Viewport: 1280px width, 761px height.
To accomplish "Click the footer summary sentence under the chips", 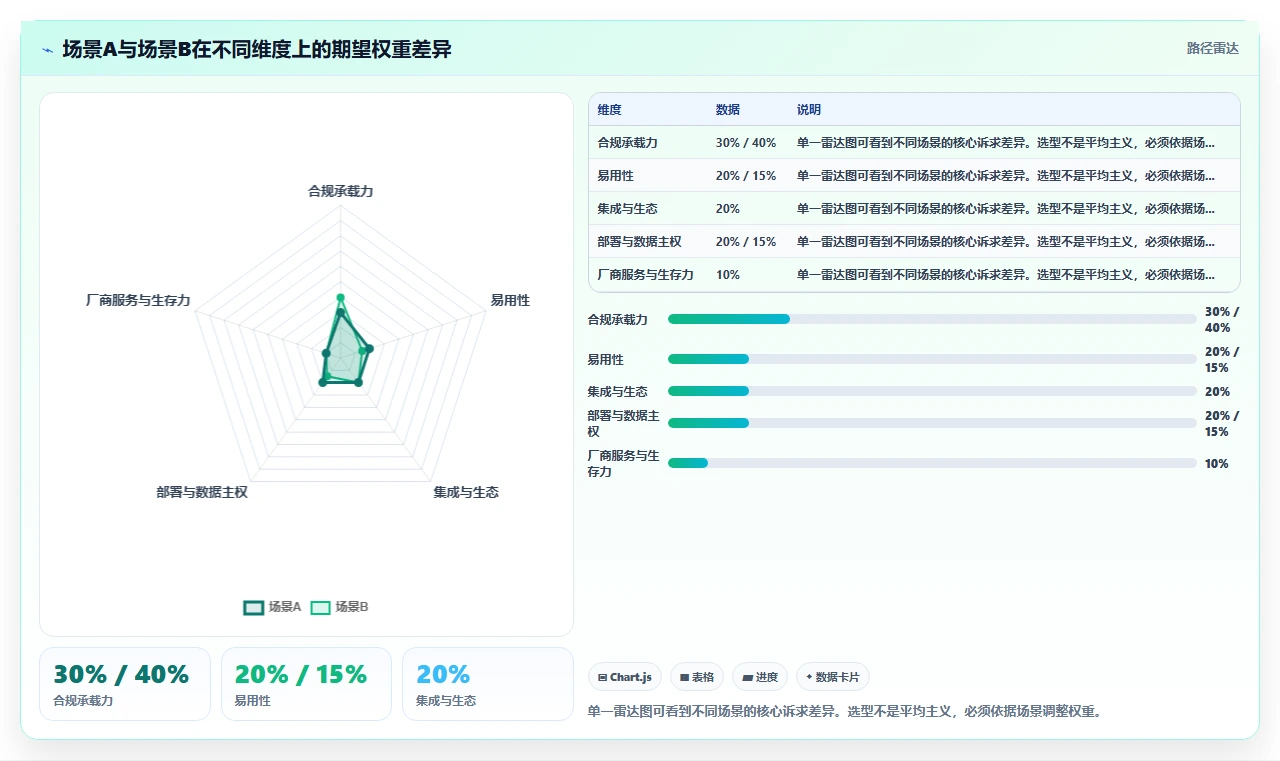I will tap(844, 711).
